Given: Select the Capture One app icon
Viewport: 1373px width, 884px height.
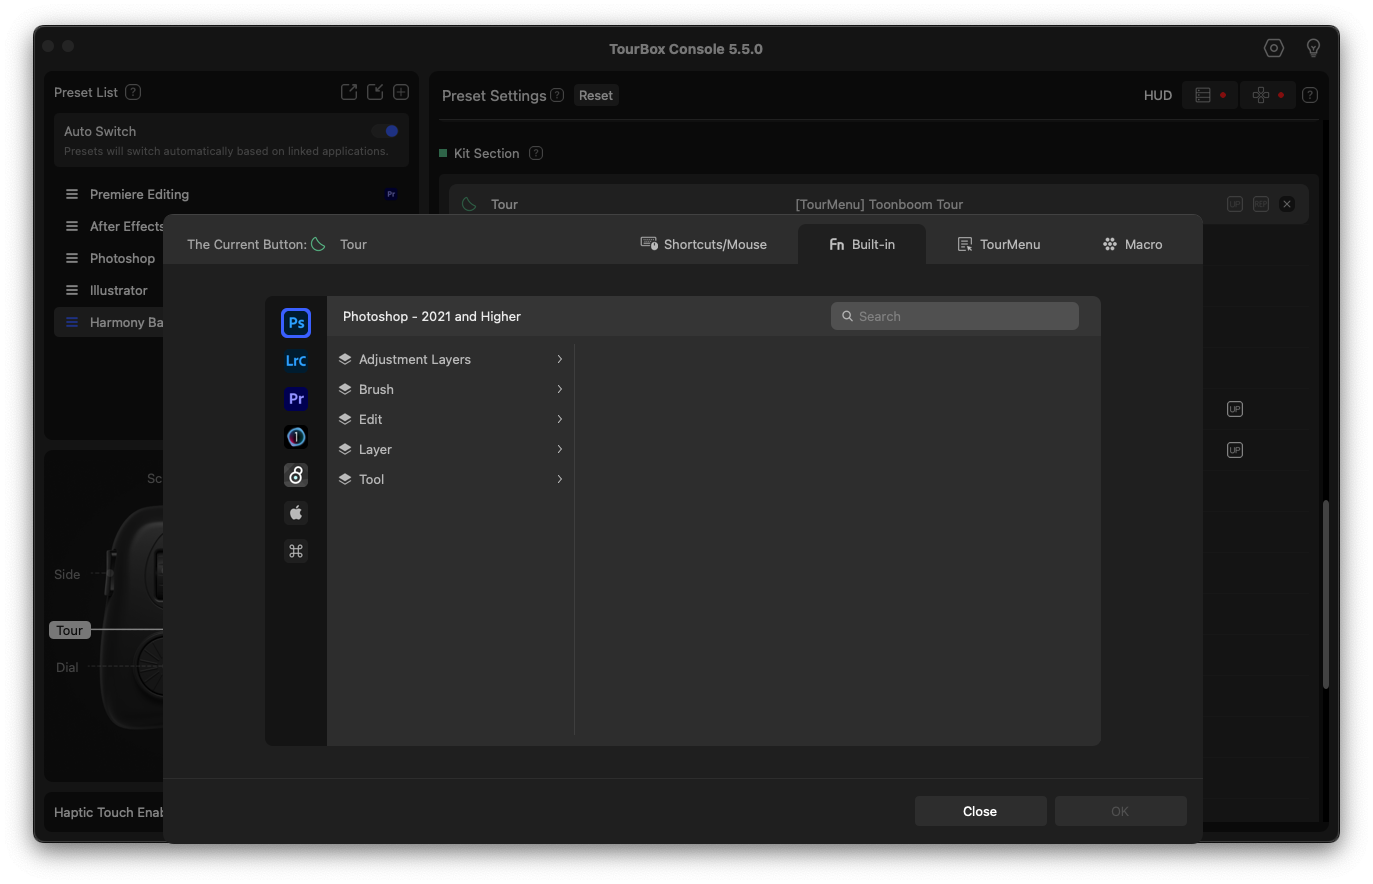Looking at the screenshot, I should click(296, 437).
